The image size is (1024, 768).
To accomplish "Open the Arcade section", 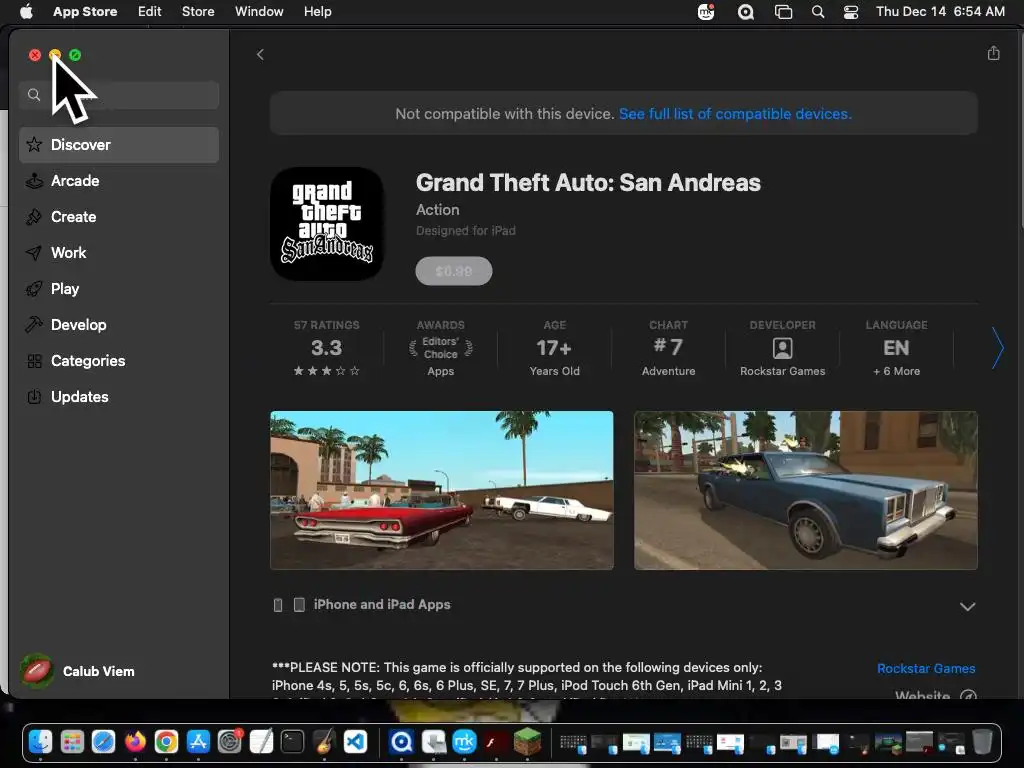I will tap(119, 181).
